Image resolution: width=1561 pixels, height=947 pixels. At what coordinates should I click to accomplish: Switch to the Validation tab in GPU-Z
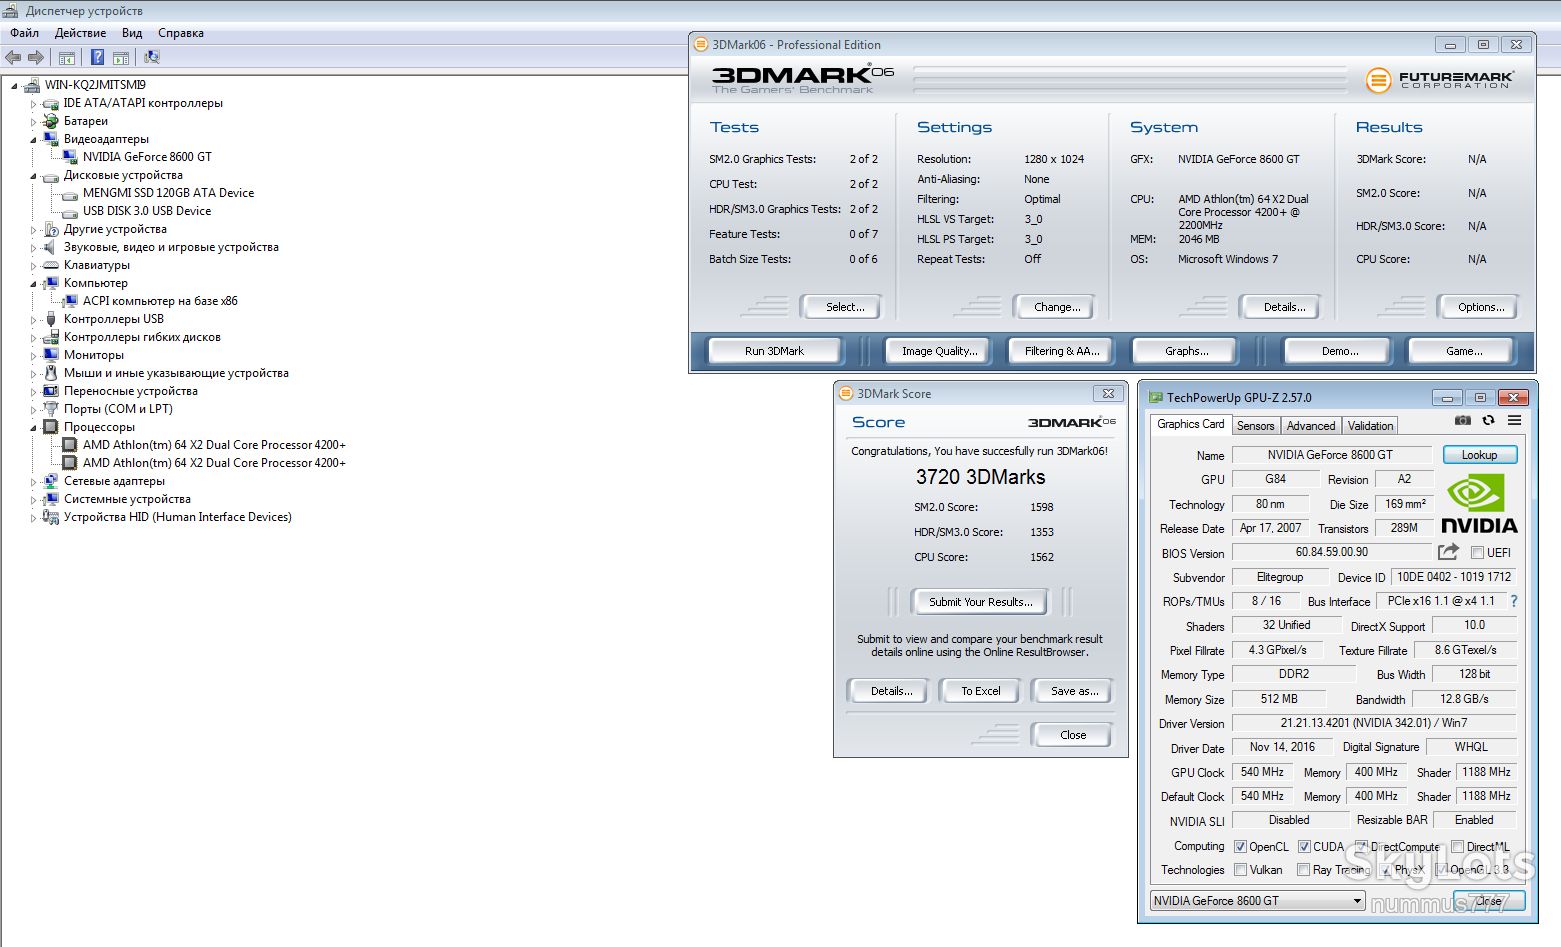[x=1370, y=426]
